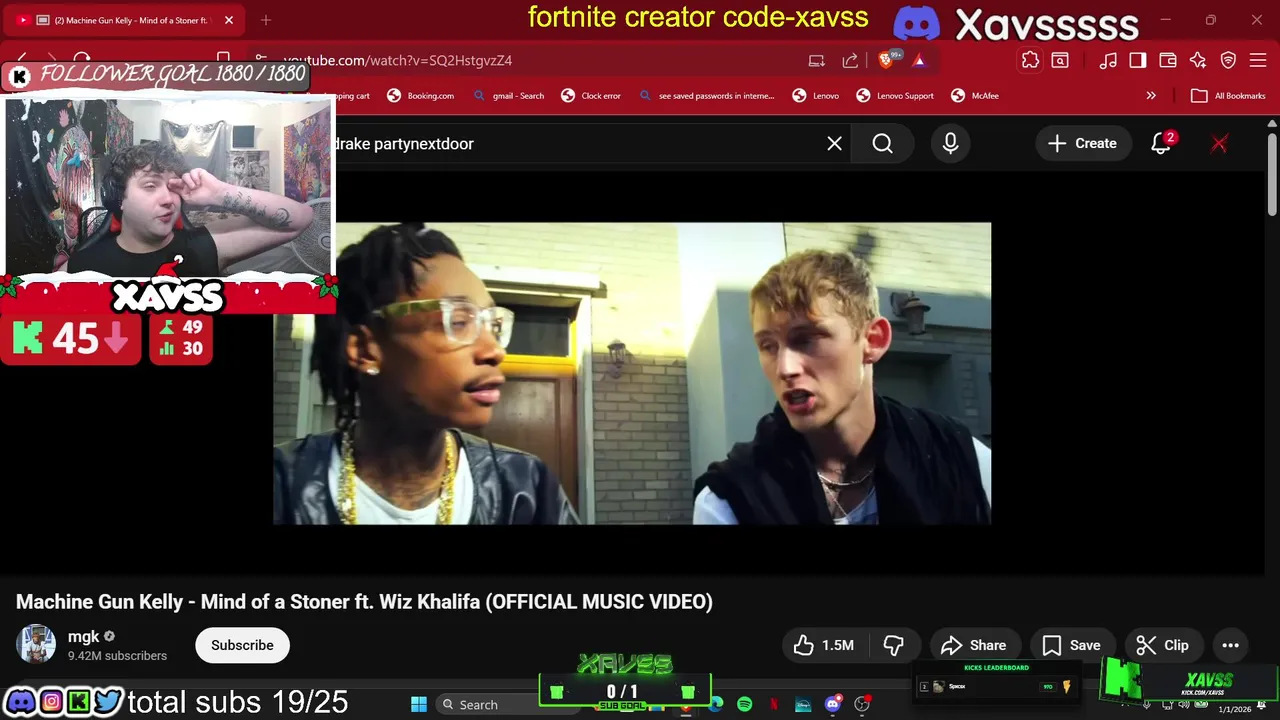This screenshot has height=720, width=1280.
Task: Open Extensions puzzle piece icon
Action: coord(1030,60)
